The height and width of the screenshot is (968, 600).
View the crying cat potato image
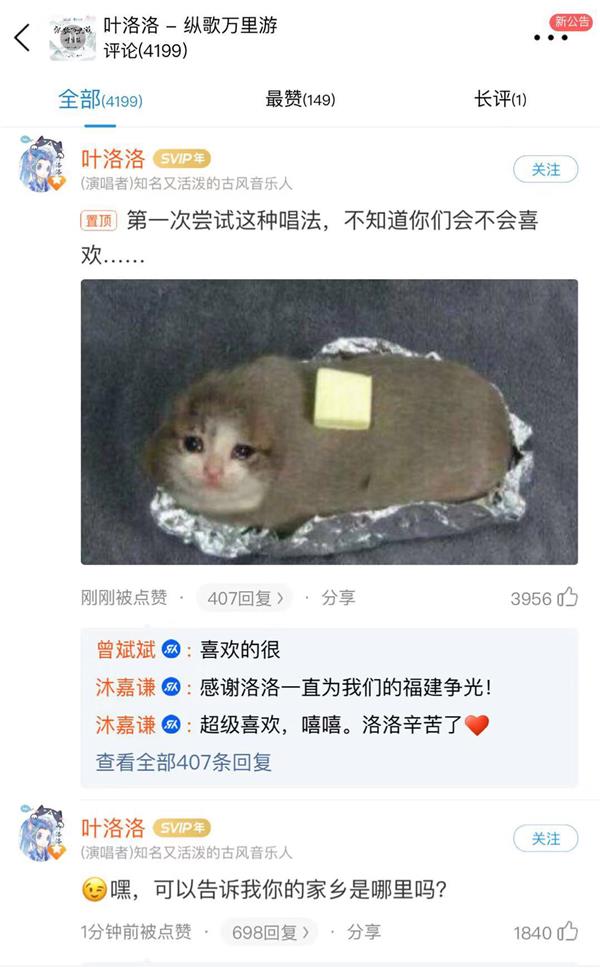pos(329,422)
